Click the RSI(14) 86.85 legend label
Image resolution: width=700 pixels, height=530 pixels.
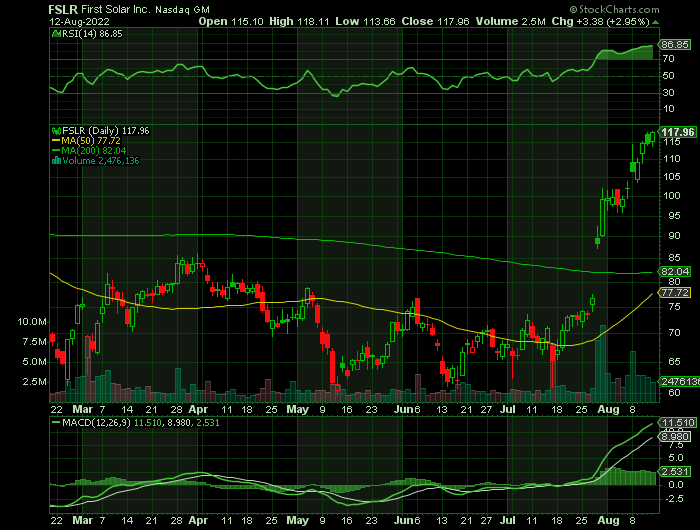point(92,33)
